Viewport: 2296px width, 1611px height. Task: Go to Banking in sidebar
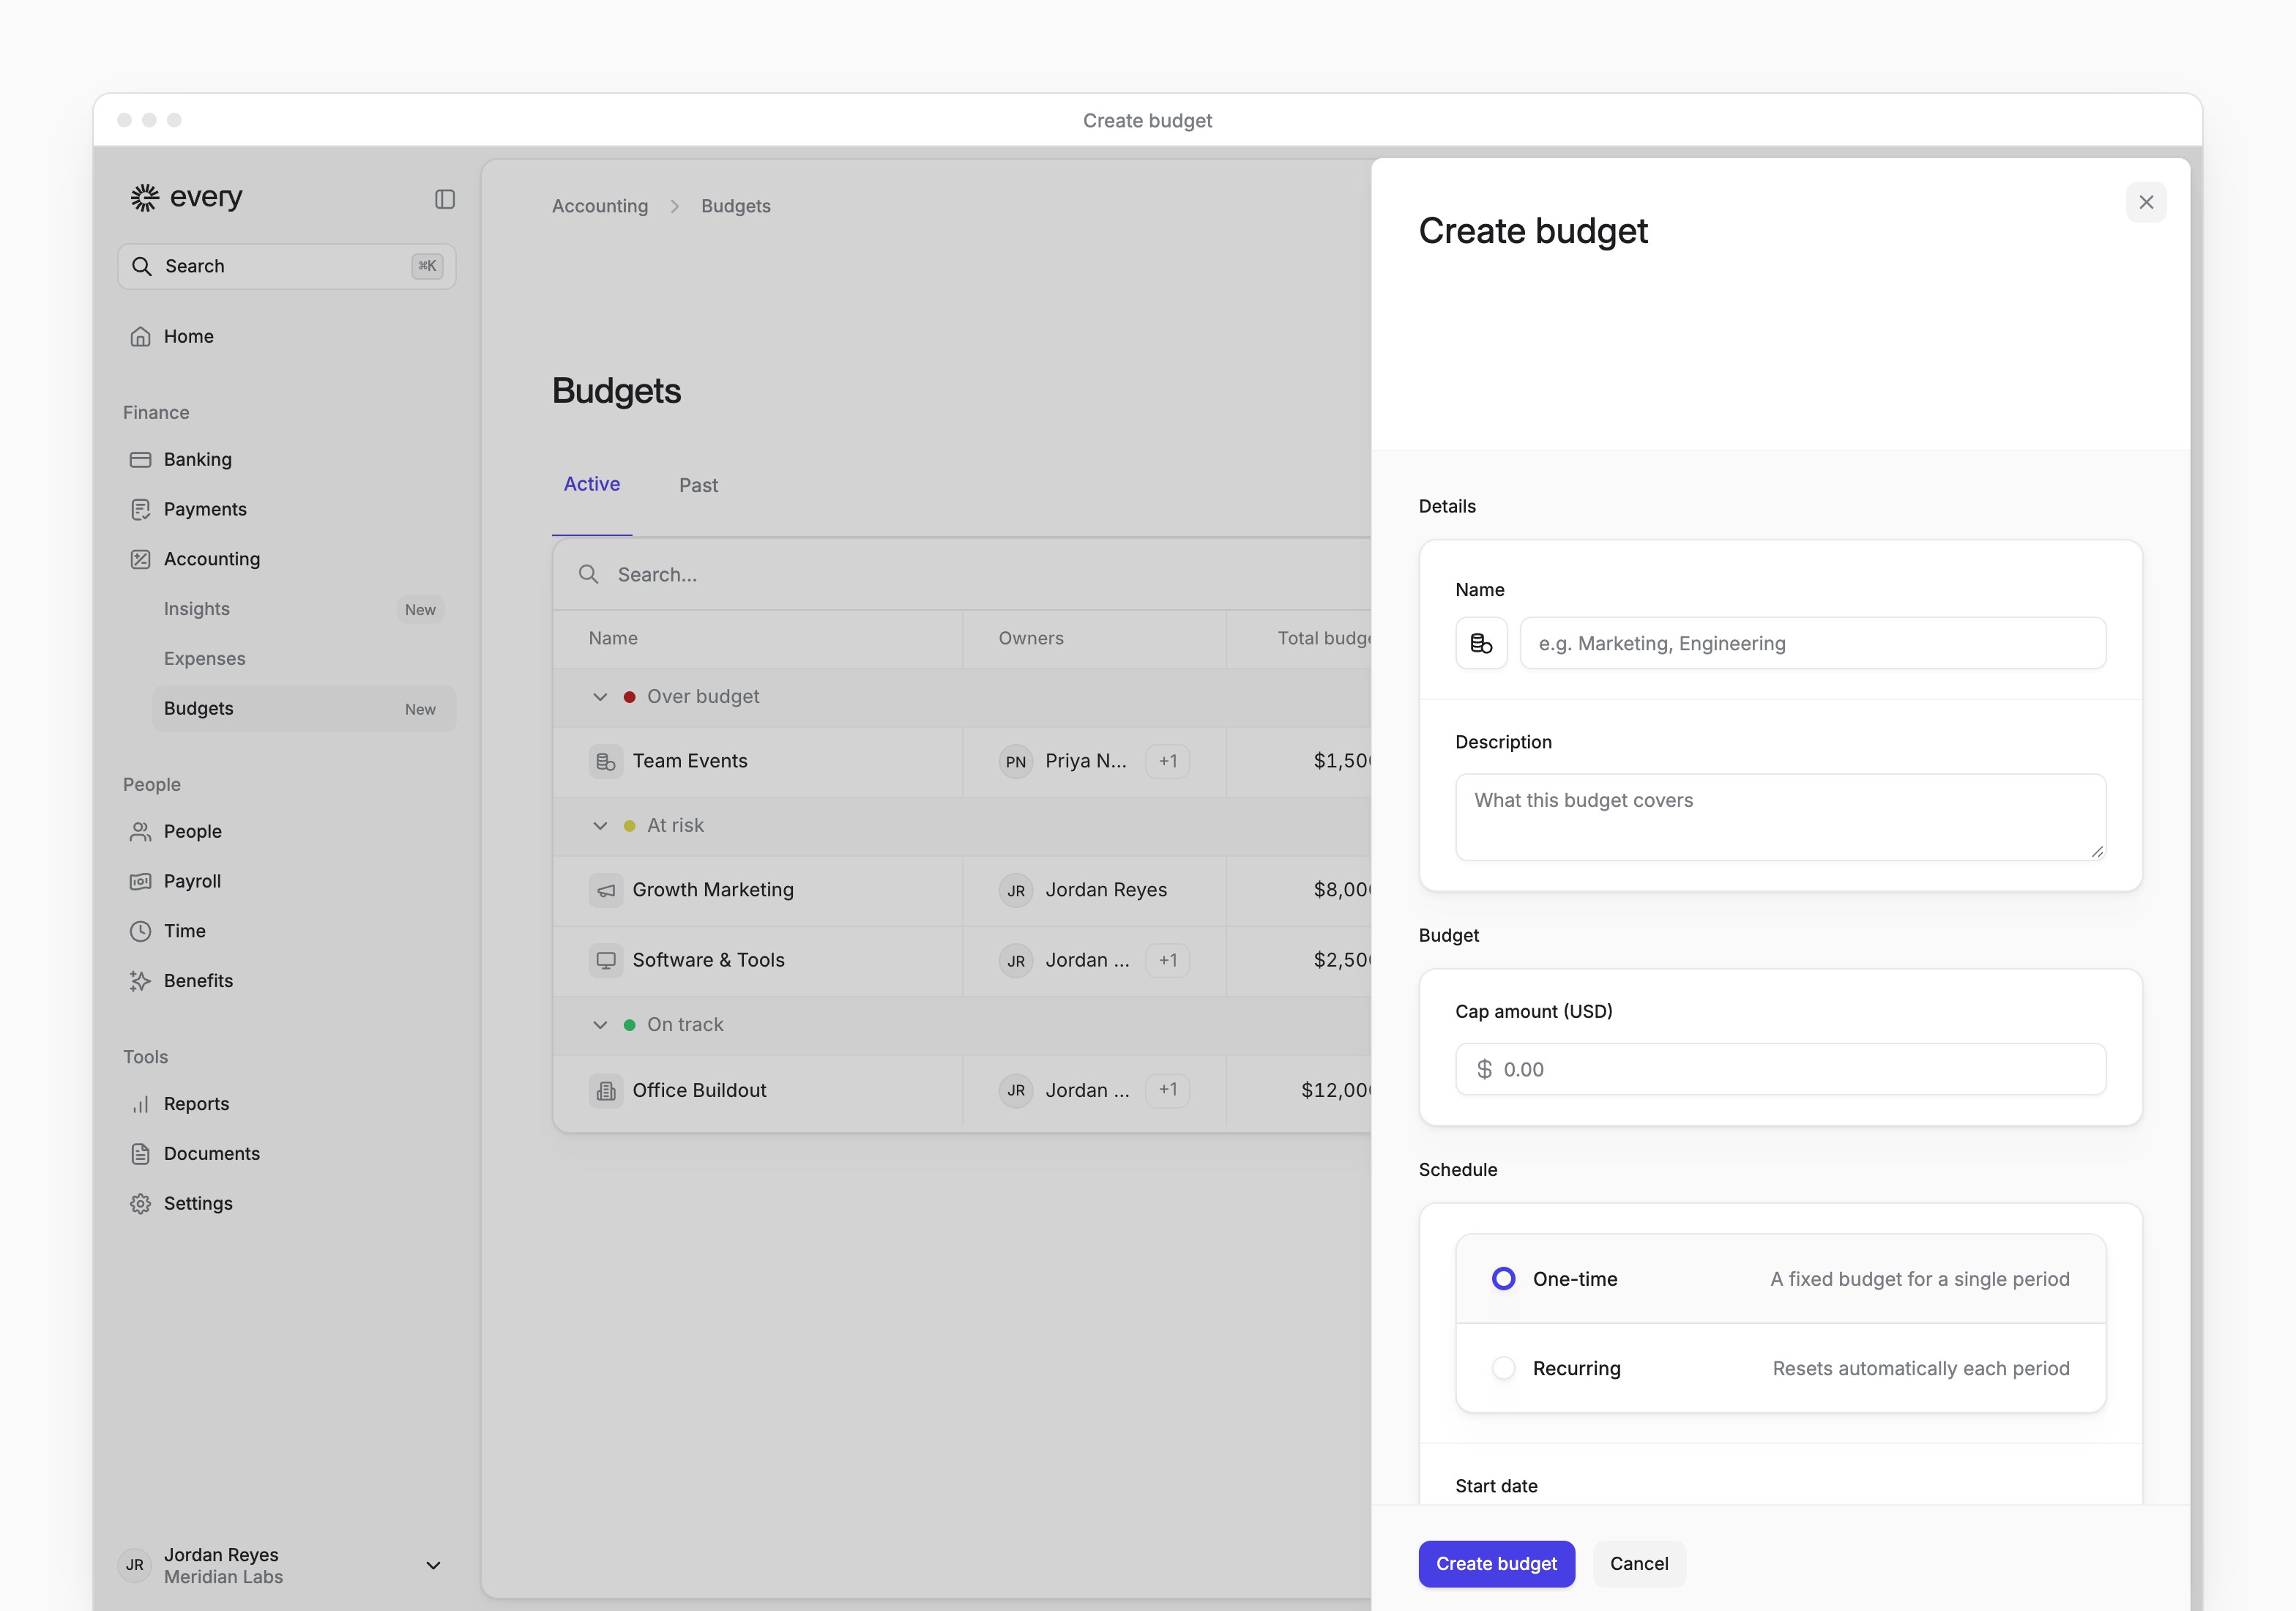(x=287, y=459)
